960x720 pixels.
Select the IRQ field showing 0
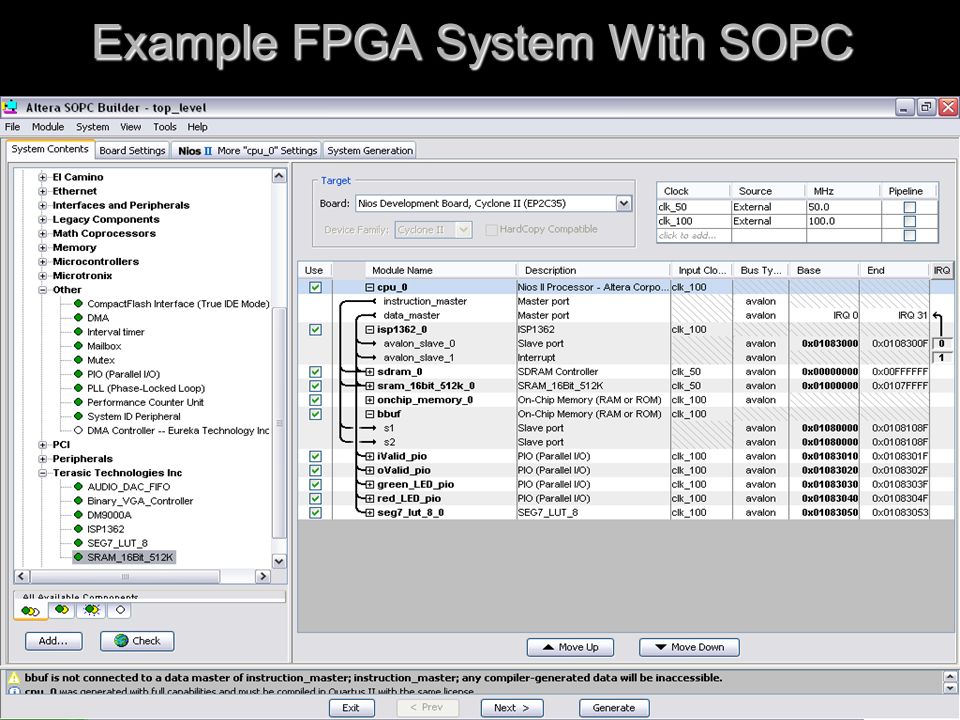pos(941,343)
